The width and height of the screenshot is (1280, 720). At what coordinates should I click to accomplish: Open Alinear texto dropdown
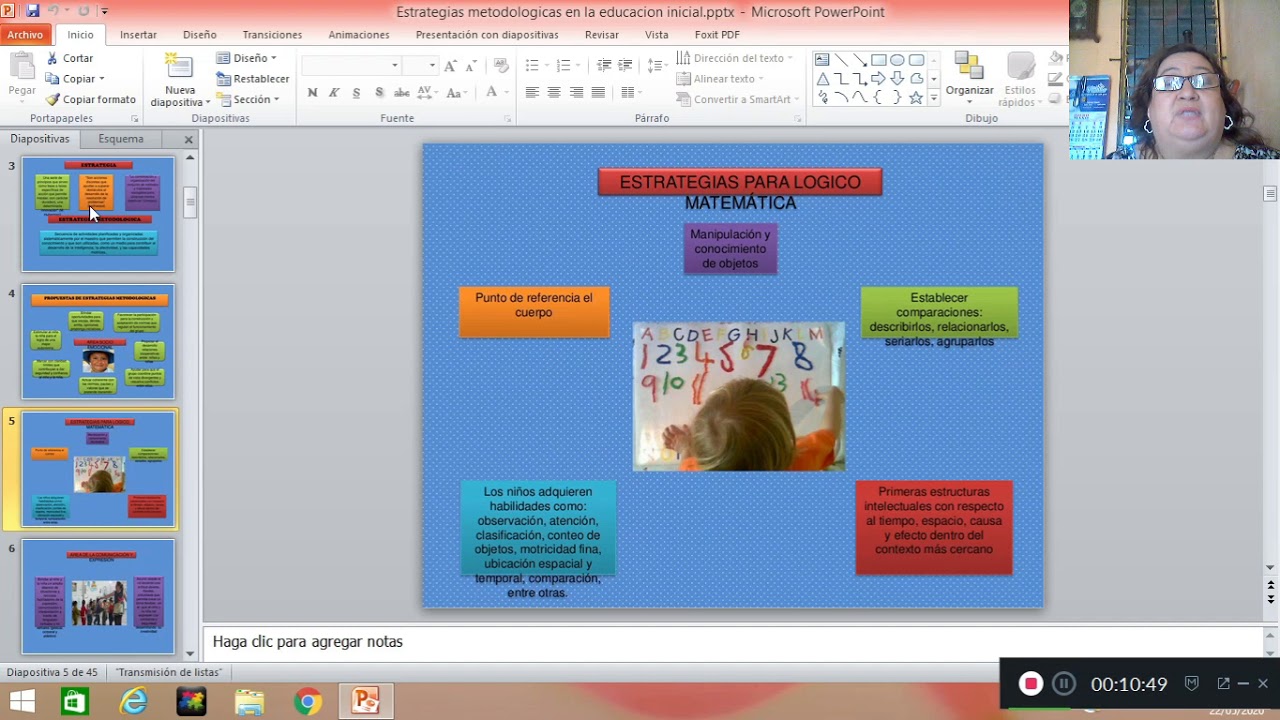721,79
